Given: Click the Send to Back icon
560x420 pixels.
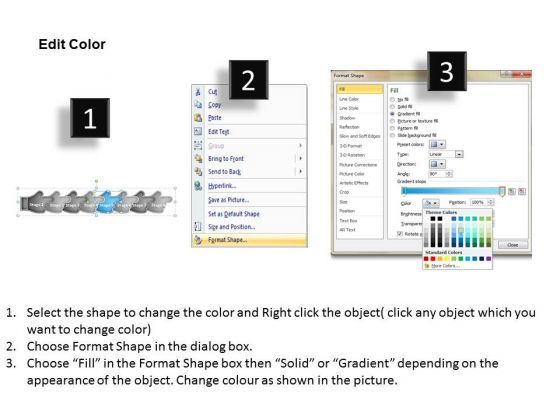Looking at the screenshot, I should pos(198,172).
